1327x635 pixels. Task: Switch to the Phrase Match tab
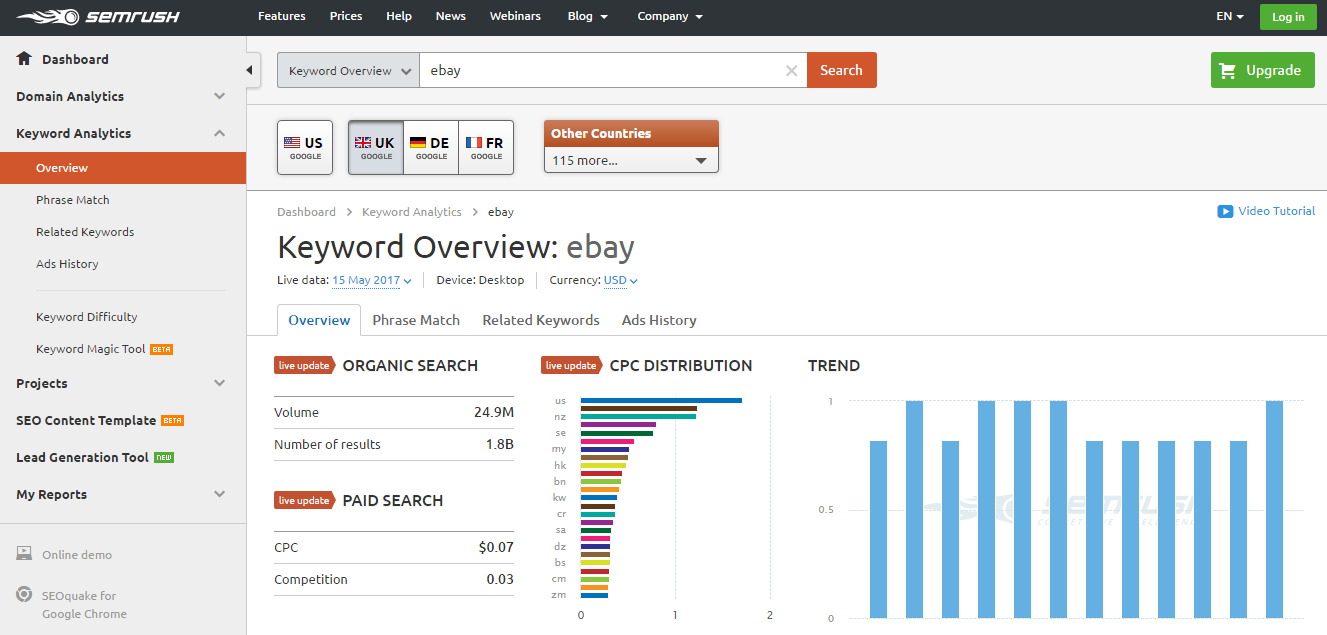click(416, 320)
